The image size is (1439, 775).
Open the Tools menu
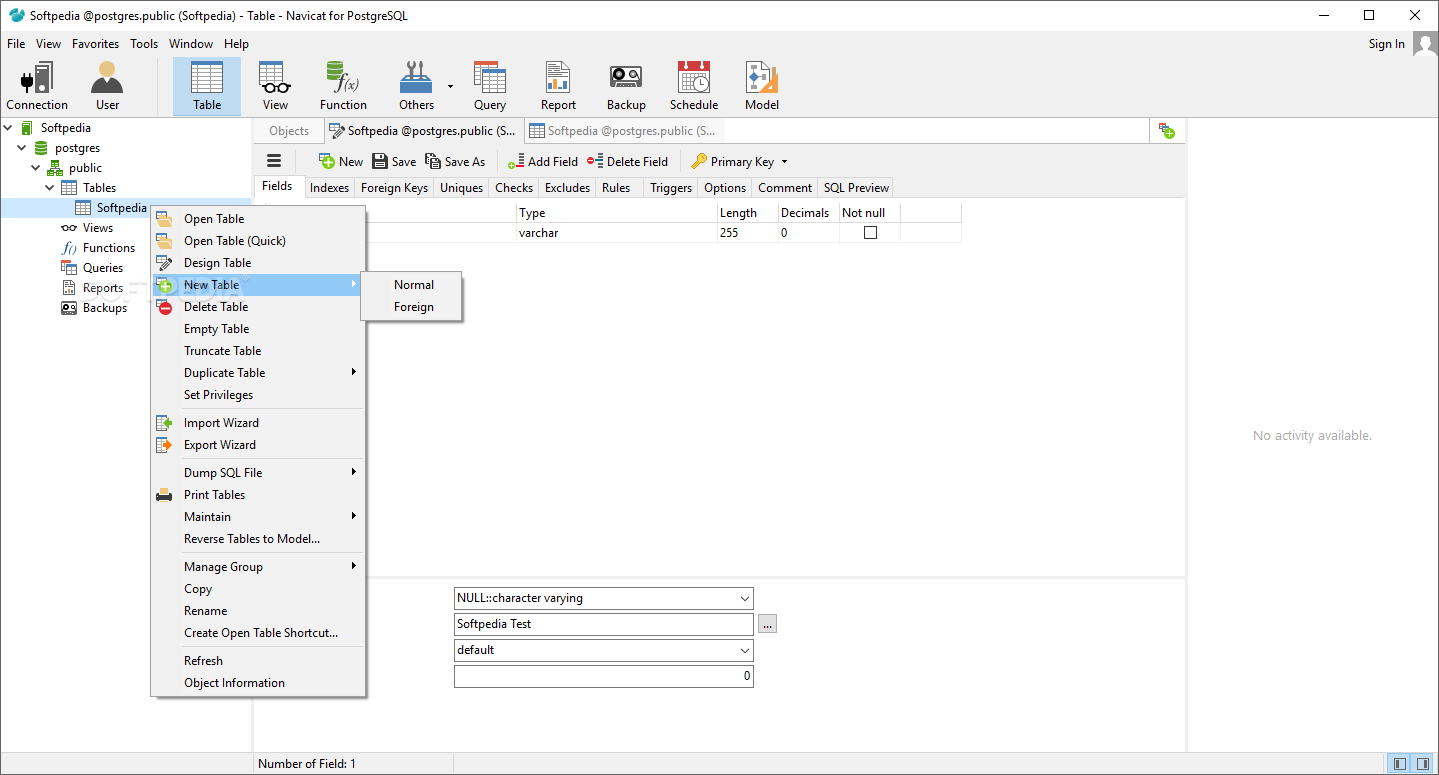point(144,44)
